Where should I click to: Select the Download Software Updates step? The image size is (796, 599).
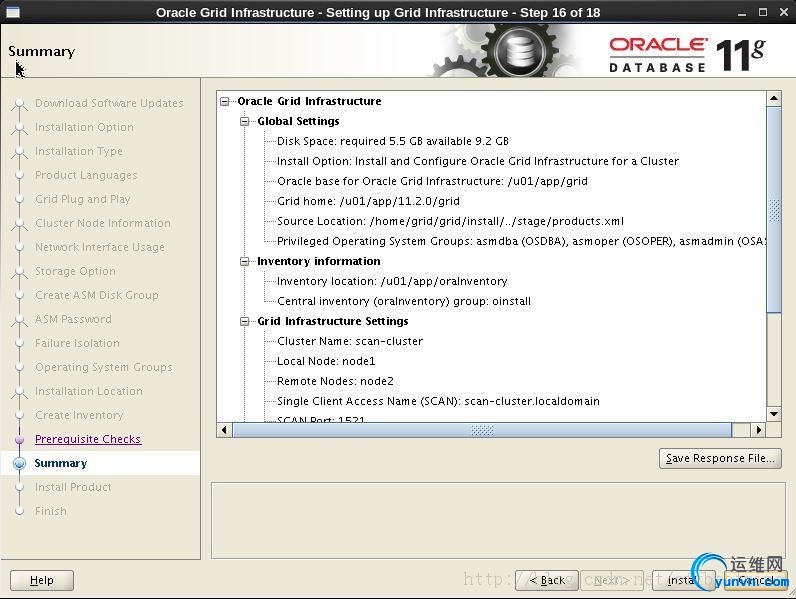click(109, 103)
